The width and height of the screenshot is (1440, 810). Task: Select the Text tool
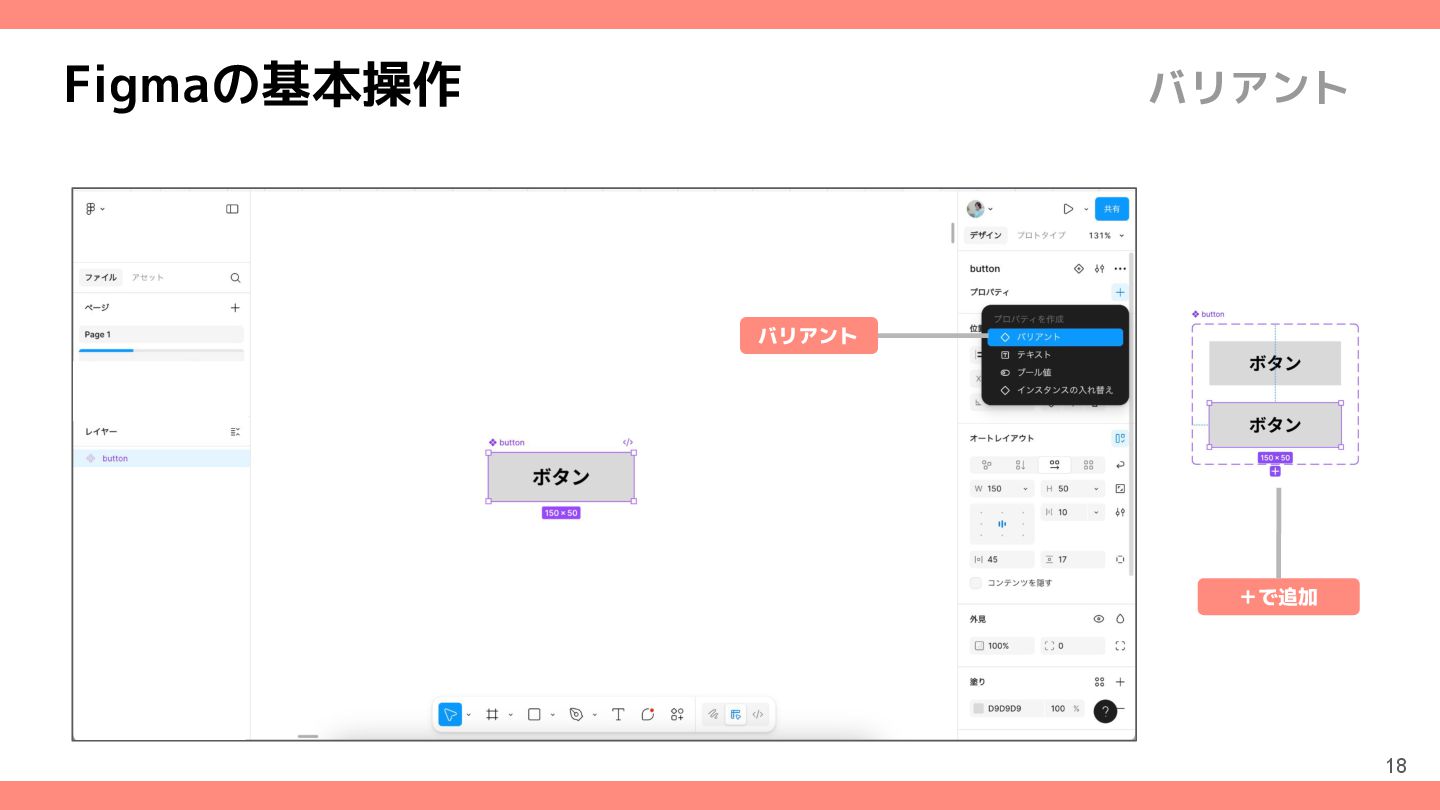coord(618,714)
